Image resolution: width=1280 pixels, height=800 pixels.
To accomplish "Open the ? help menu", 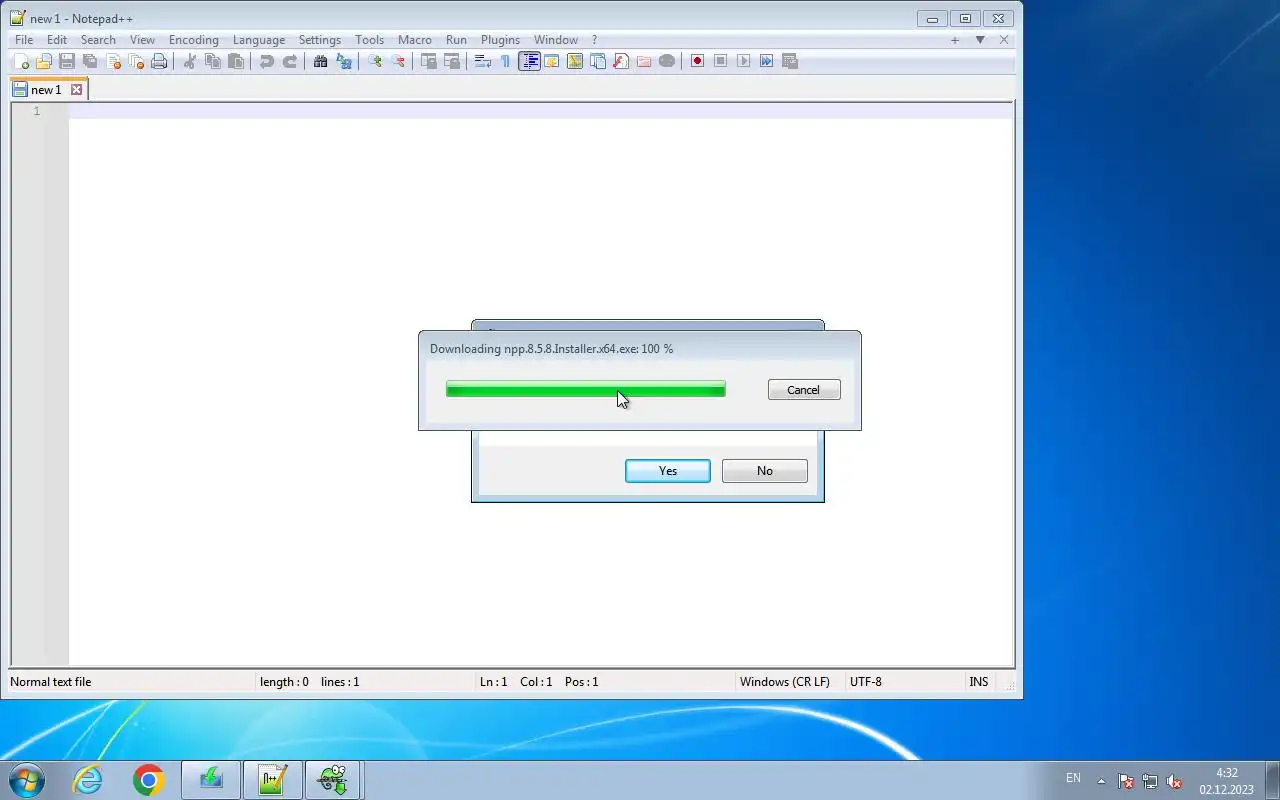I will point(594,40).
